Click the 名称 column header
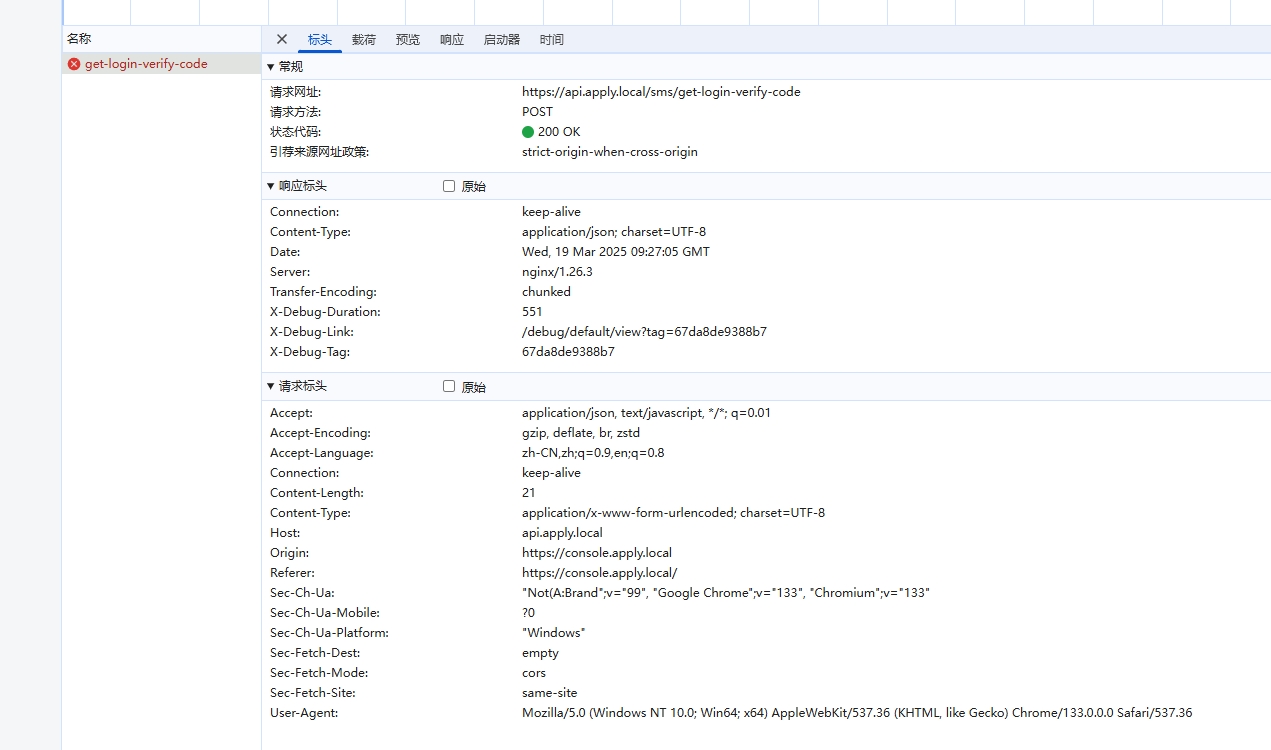 79,39
